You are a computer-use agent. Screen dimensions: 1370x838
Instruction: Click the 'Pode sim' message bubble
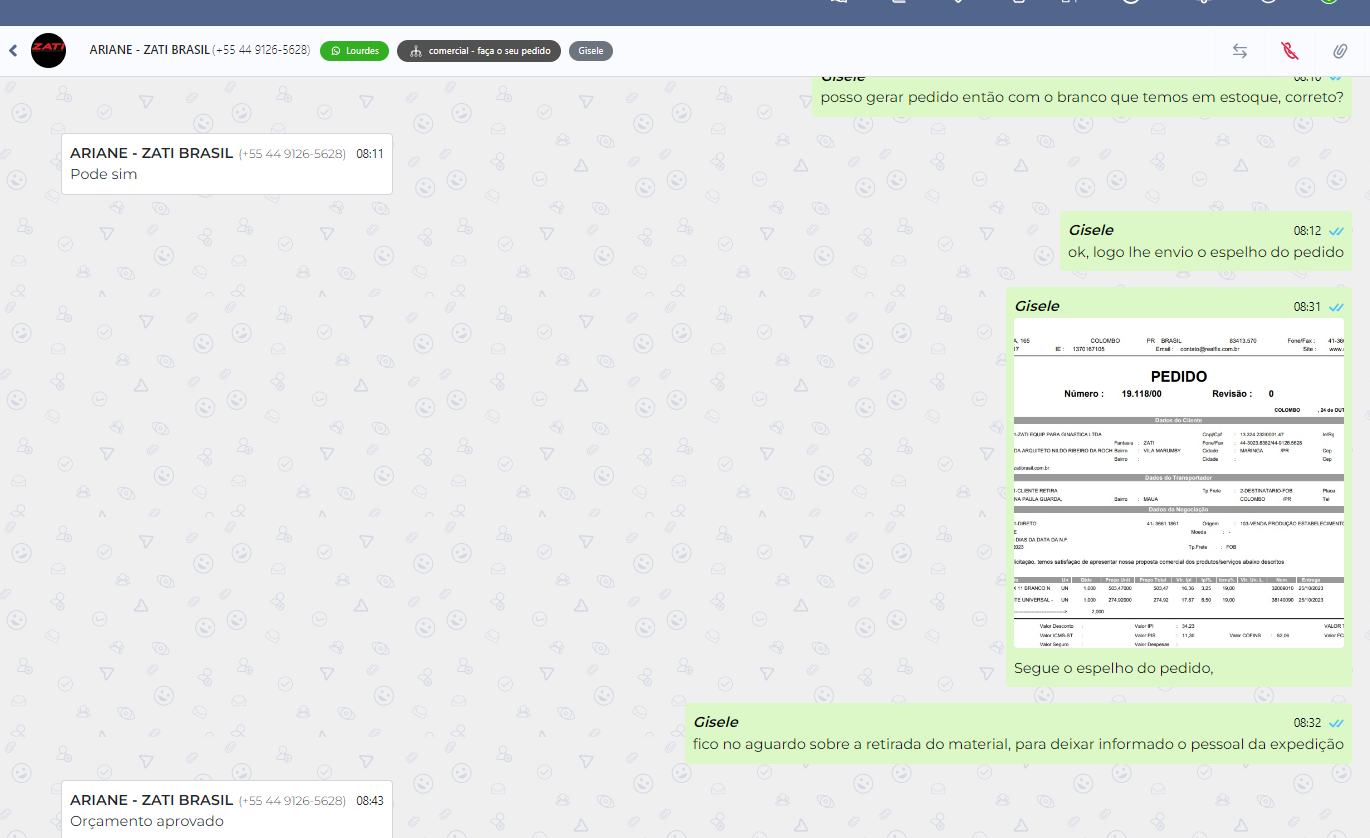pyautogui.click(x=104, y=174)
